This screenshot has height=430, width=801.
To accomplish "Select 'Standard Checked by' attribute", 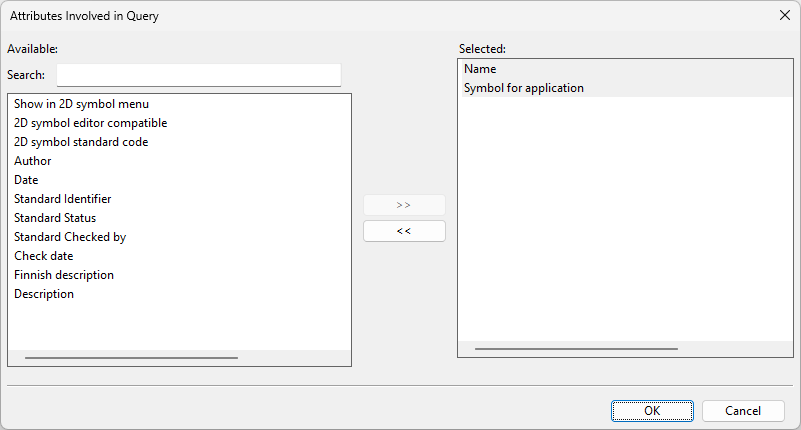I will click(70, 237).
